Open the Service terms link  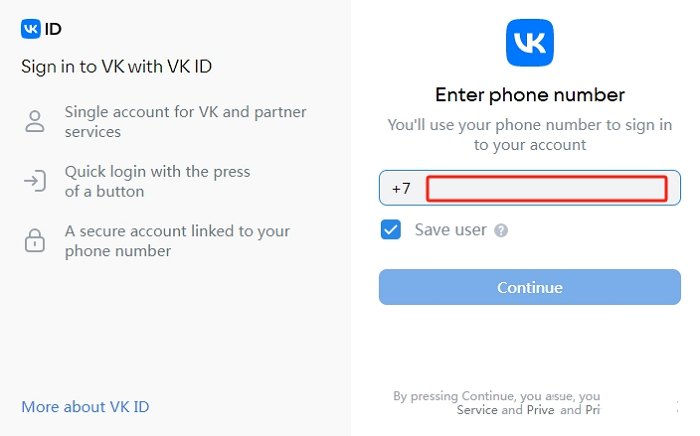click(477, 410)
